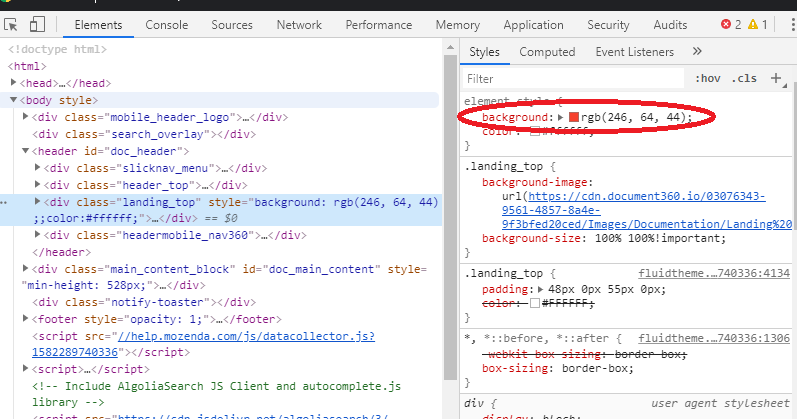
Task: Select the Computed sub-tab
Action: coord(547,52)
